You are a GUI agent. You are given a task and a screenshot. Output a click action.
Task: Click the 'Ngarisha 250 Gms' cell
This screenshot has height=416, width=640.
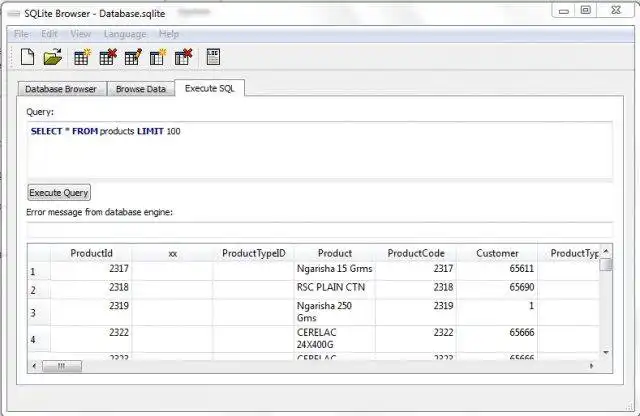[335, 312]
